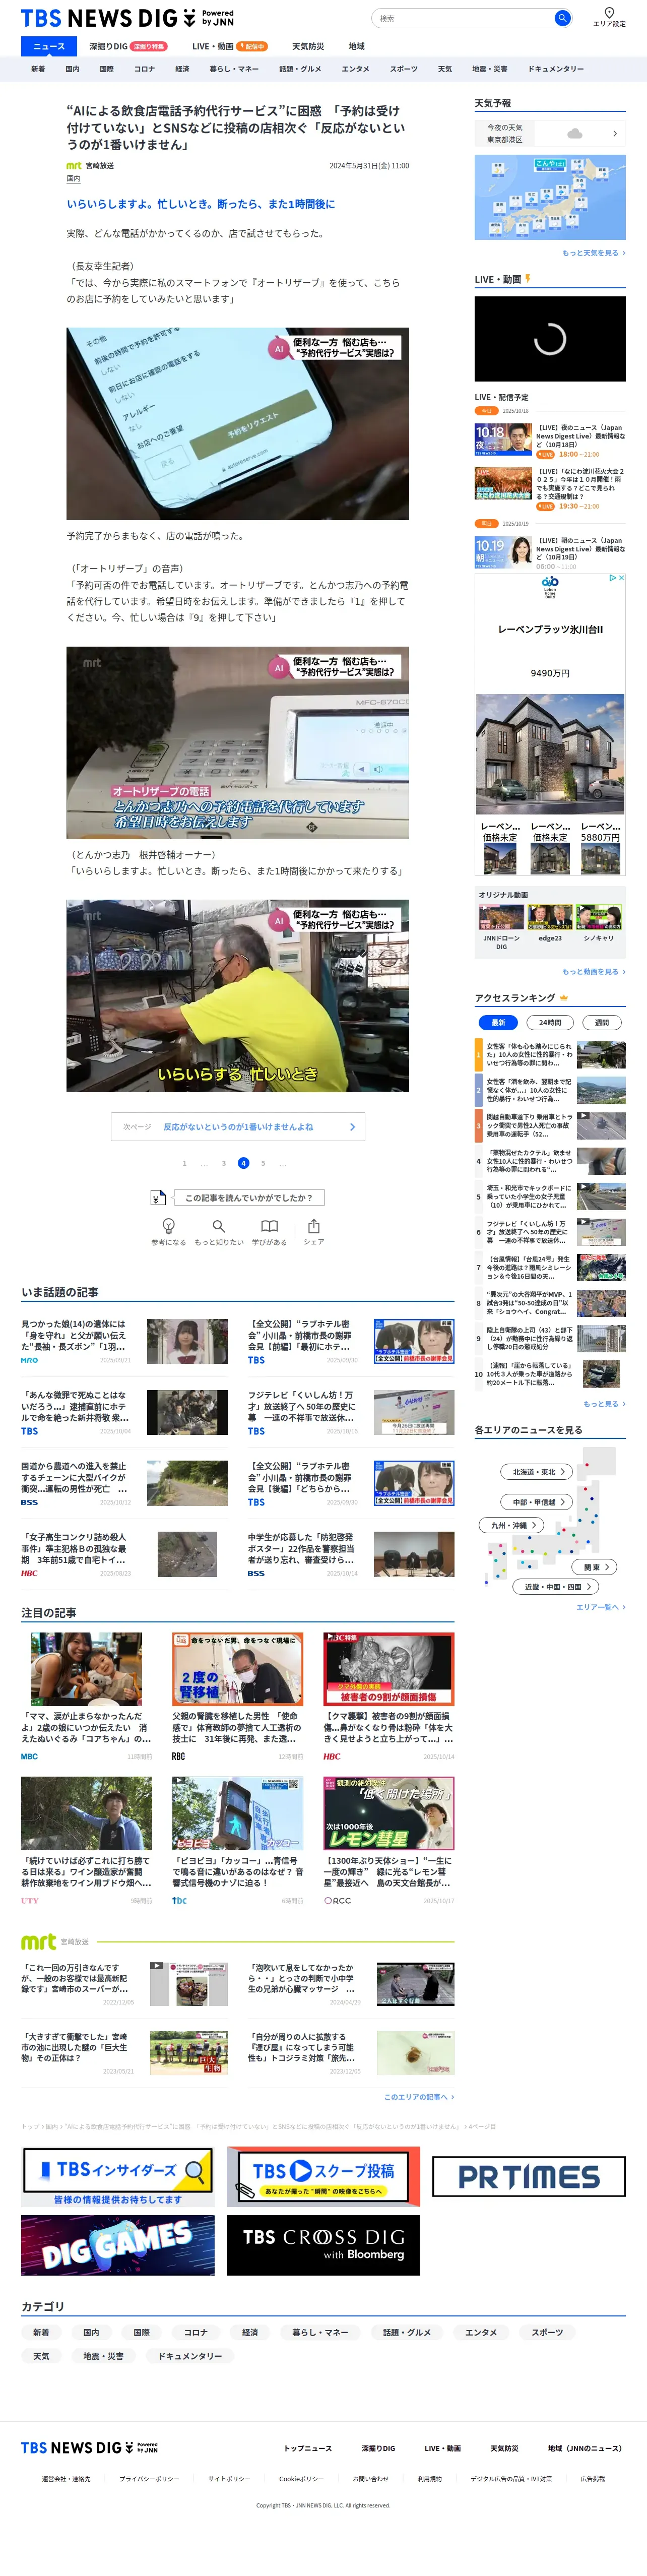
Task: Open ranking item 1 女性客 article
Action: (x=550, y=1054)
